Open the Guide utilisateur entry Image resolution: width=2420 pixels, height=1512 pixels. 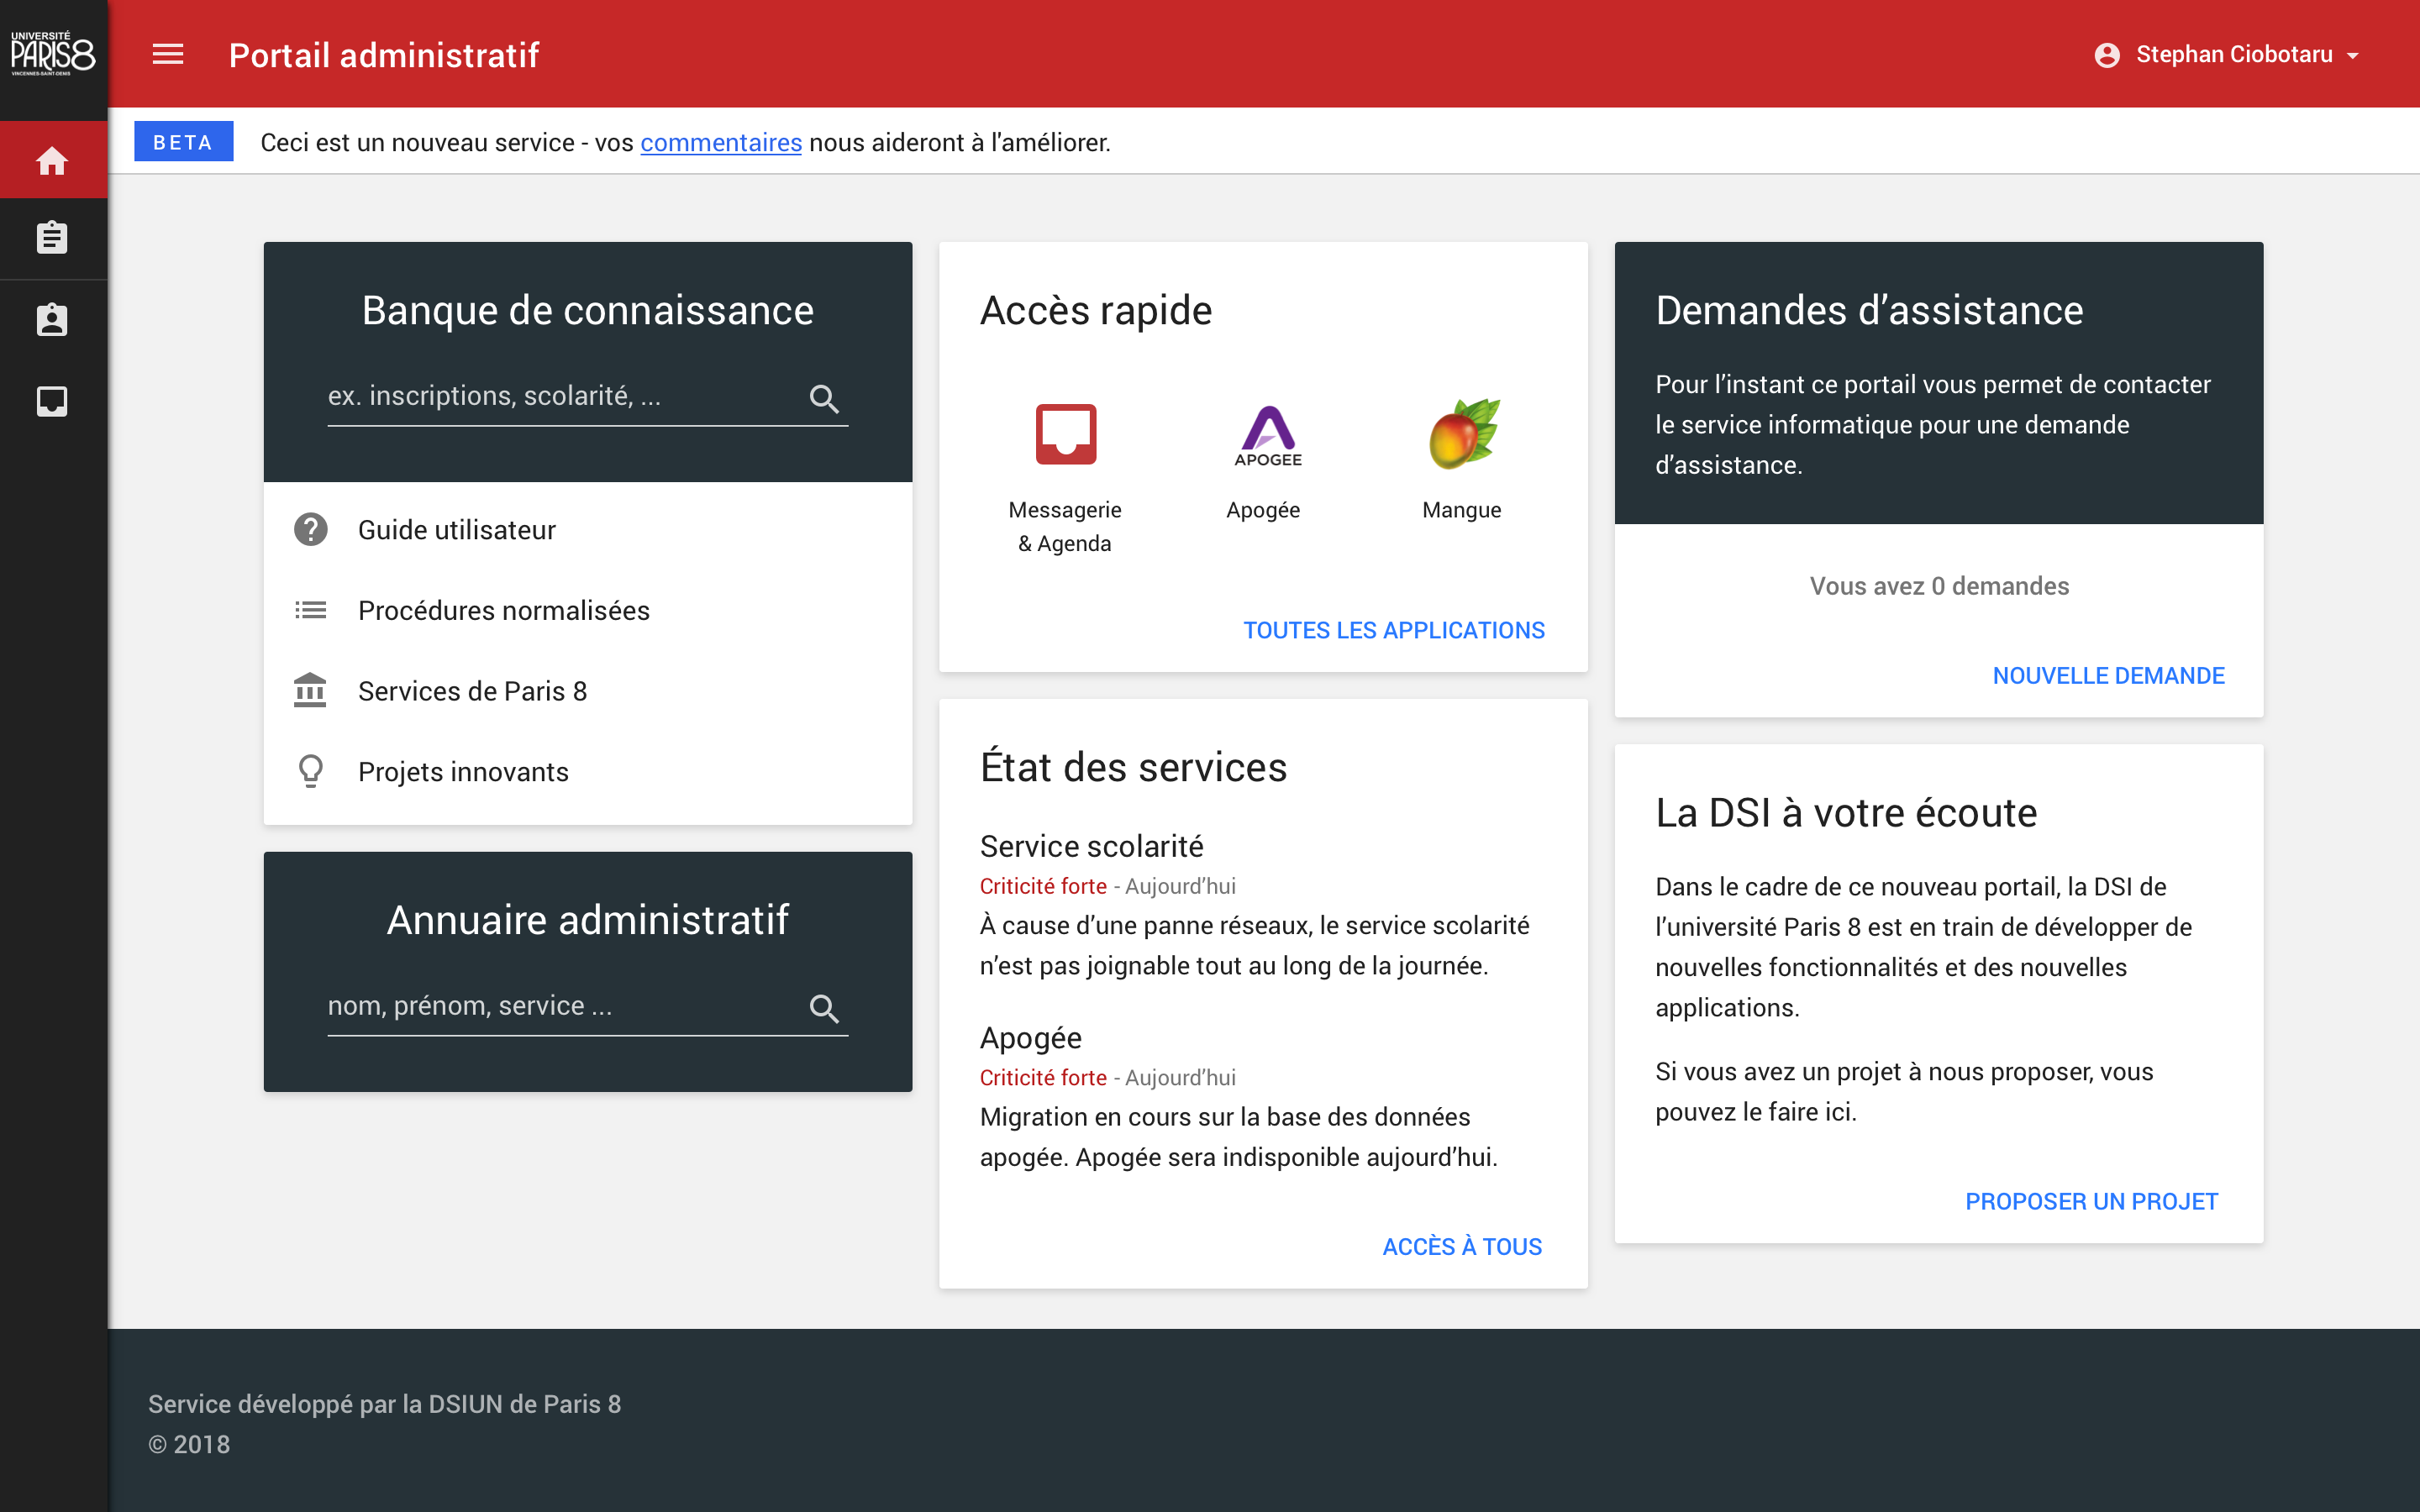click(456, 529)
